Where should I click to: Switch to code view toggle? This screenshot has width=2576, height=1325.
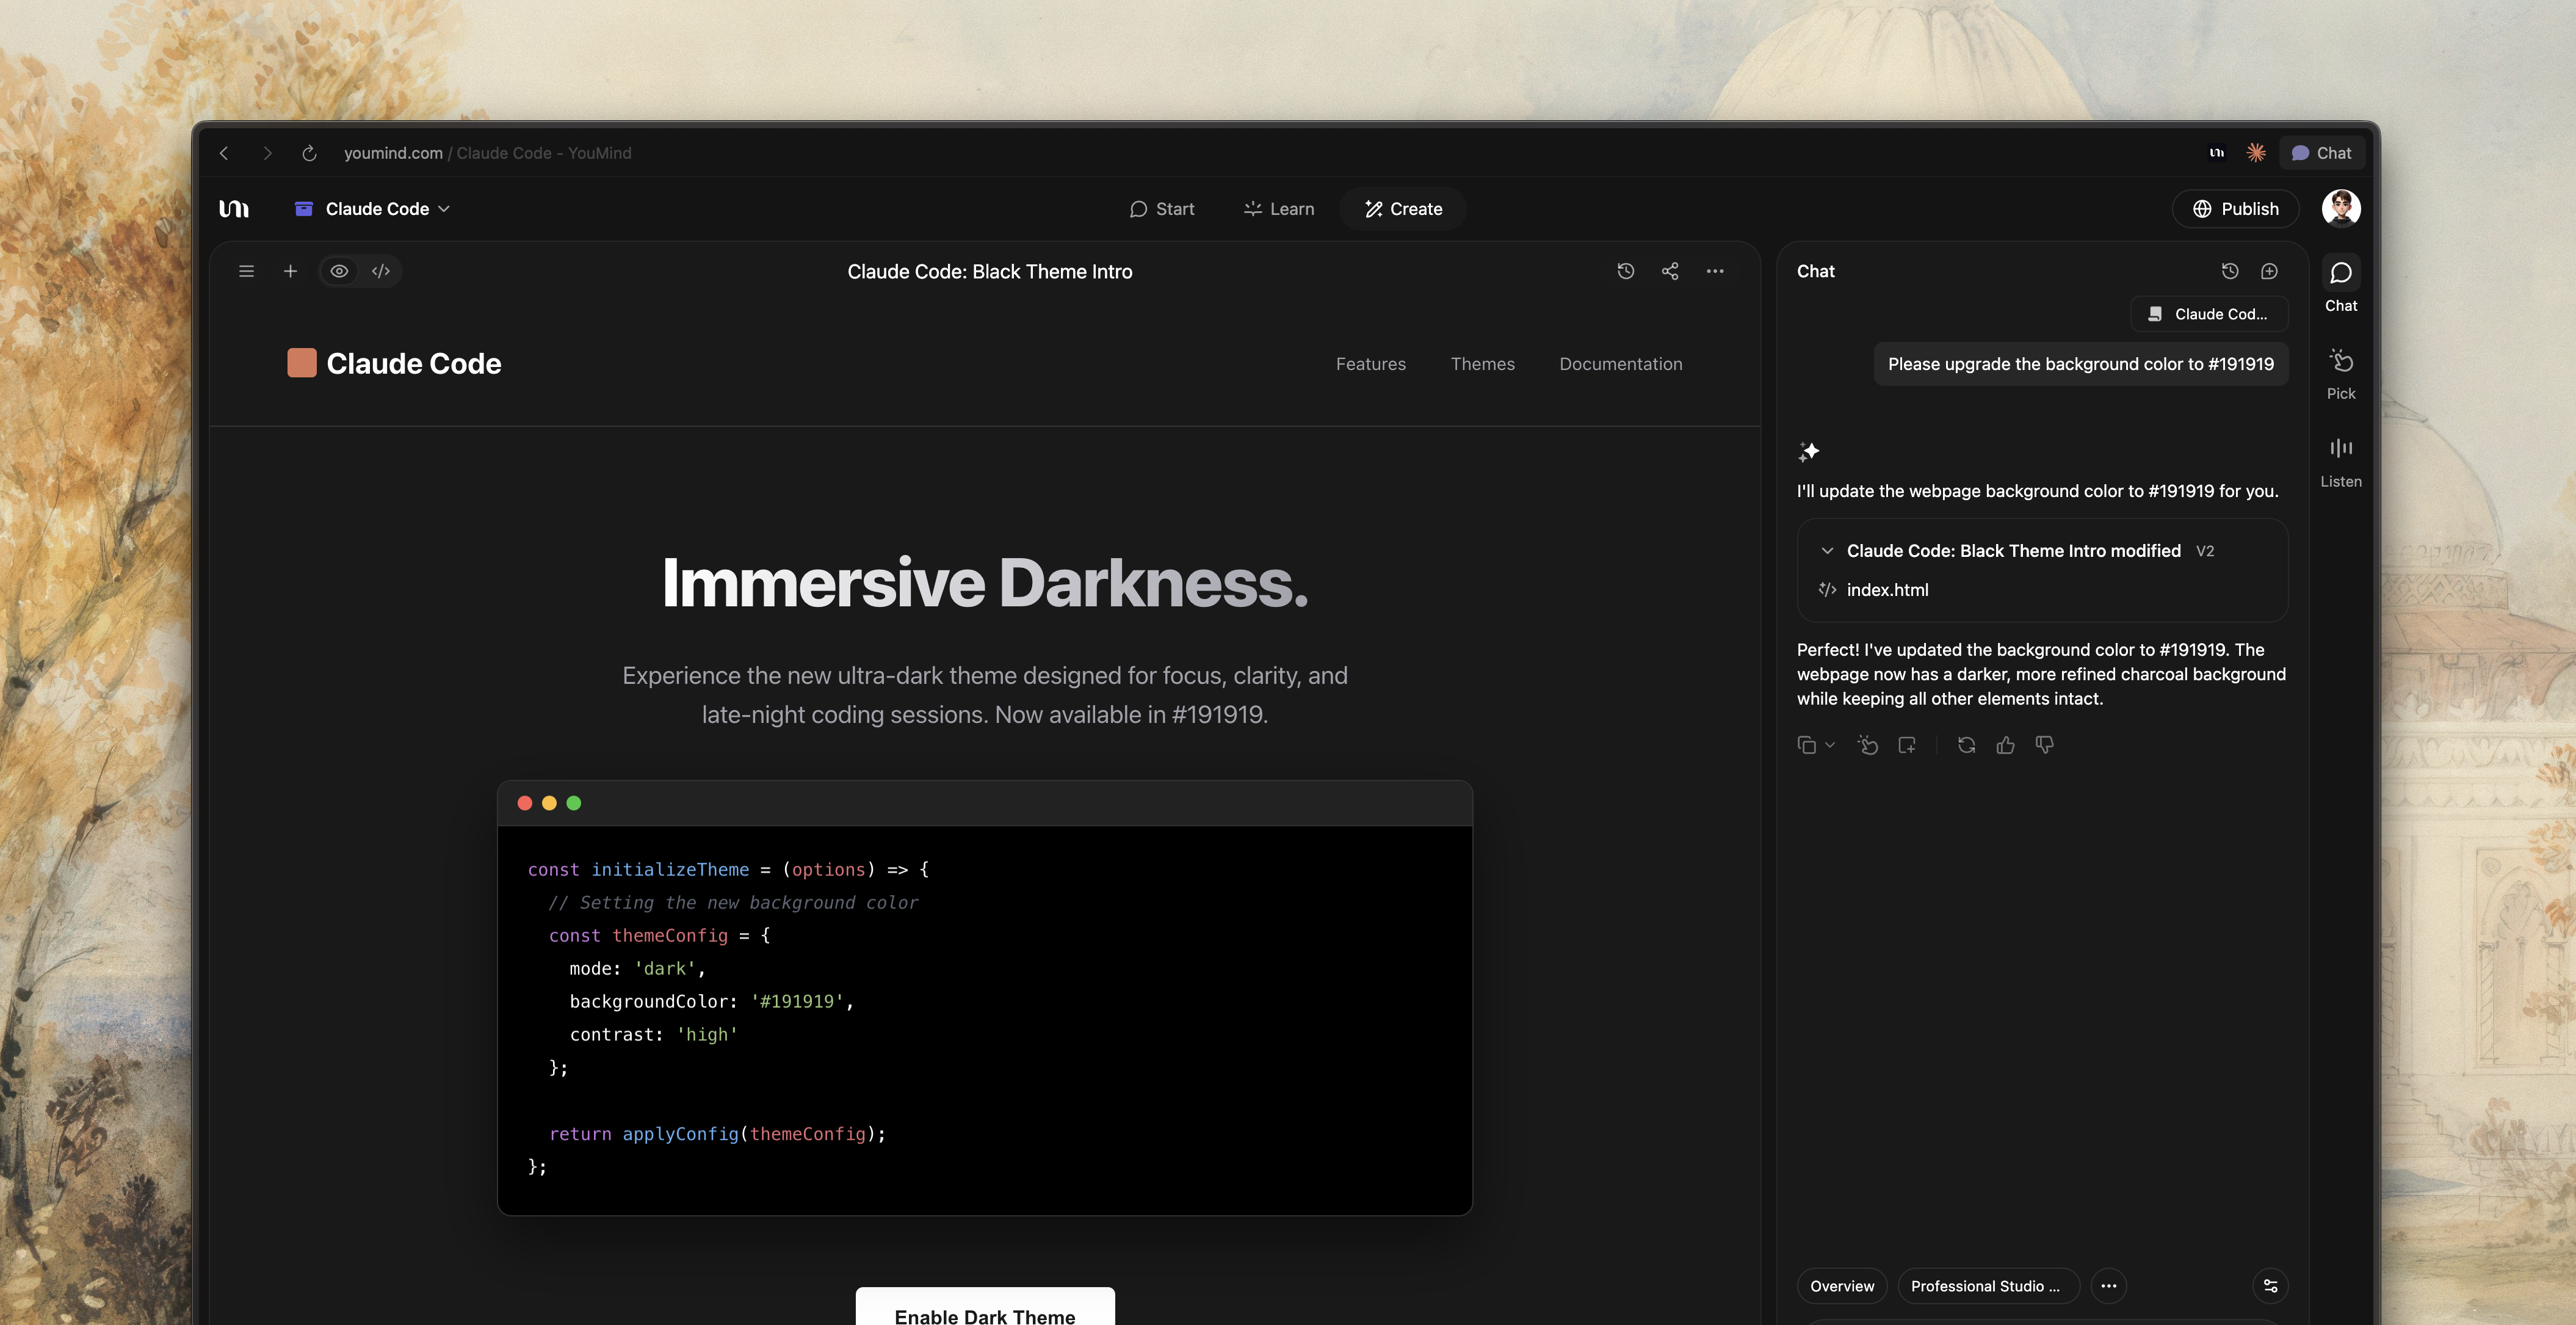pos(381,271)
